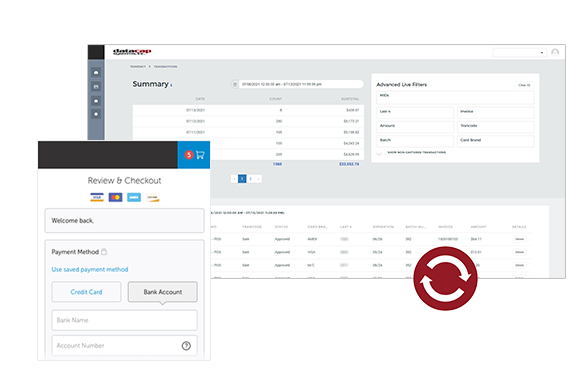The image size is (575, 377).
Task: Click the calendar icon beside date range
Action: [x=235, y=84]
